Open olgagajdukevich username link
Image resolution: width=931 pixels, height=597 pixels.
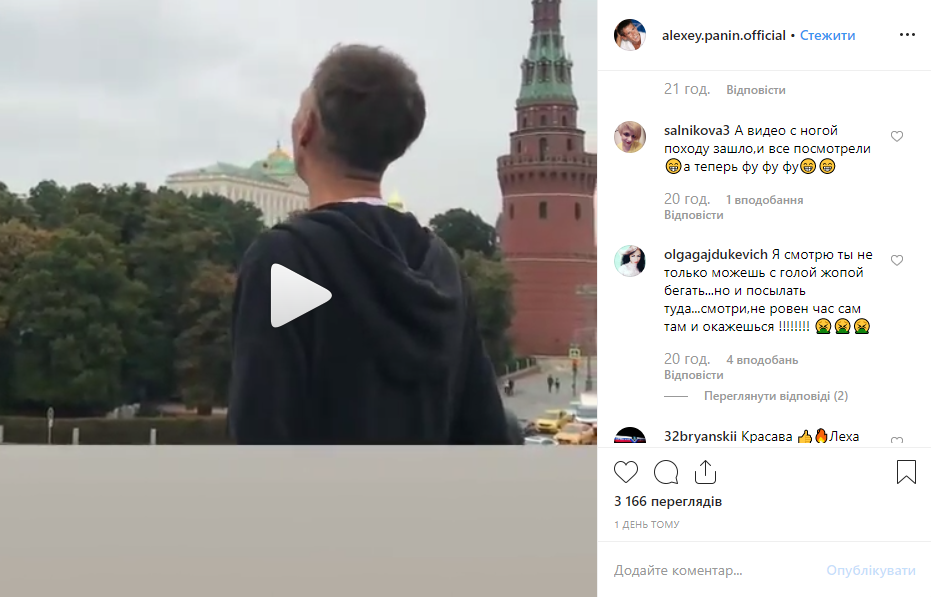pos(715,255)
